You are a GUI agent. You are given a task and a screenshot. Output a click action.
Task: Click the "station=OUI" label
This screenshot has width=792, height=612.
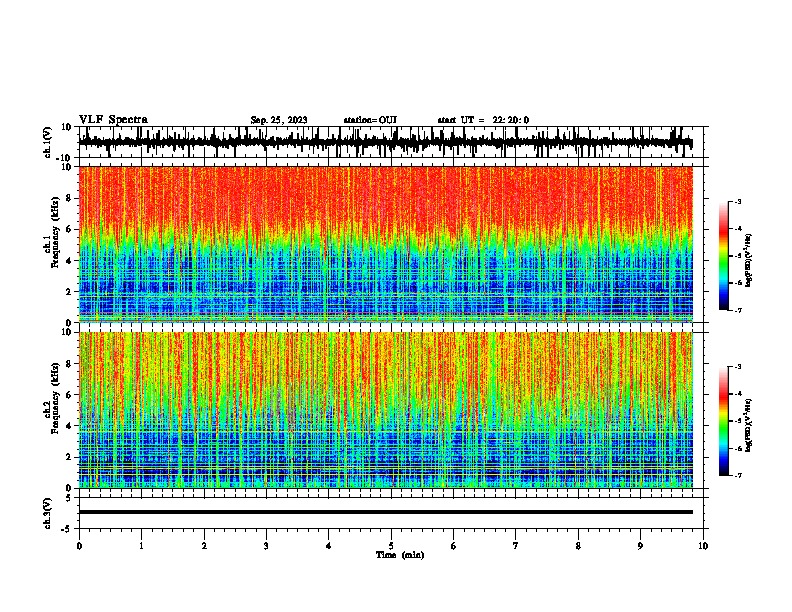point(370,120)
